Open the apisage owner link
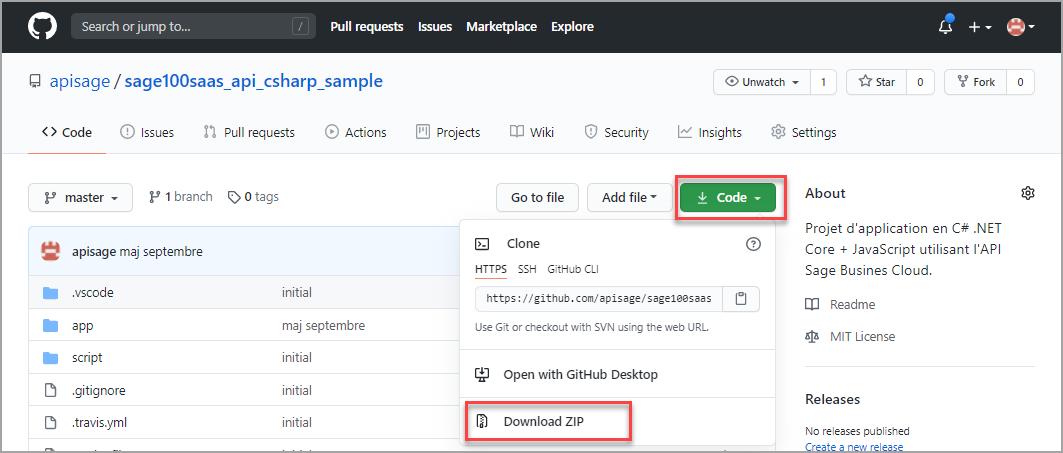The width and height of the screenshot is (1063, 453). (x=79, y=81)
